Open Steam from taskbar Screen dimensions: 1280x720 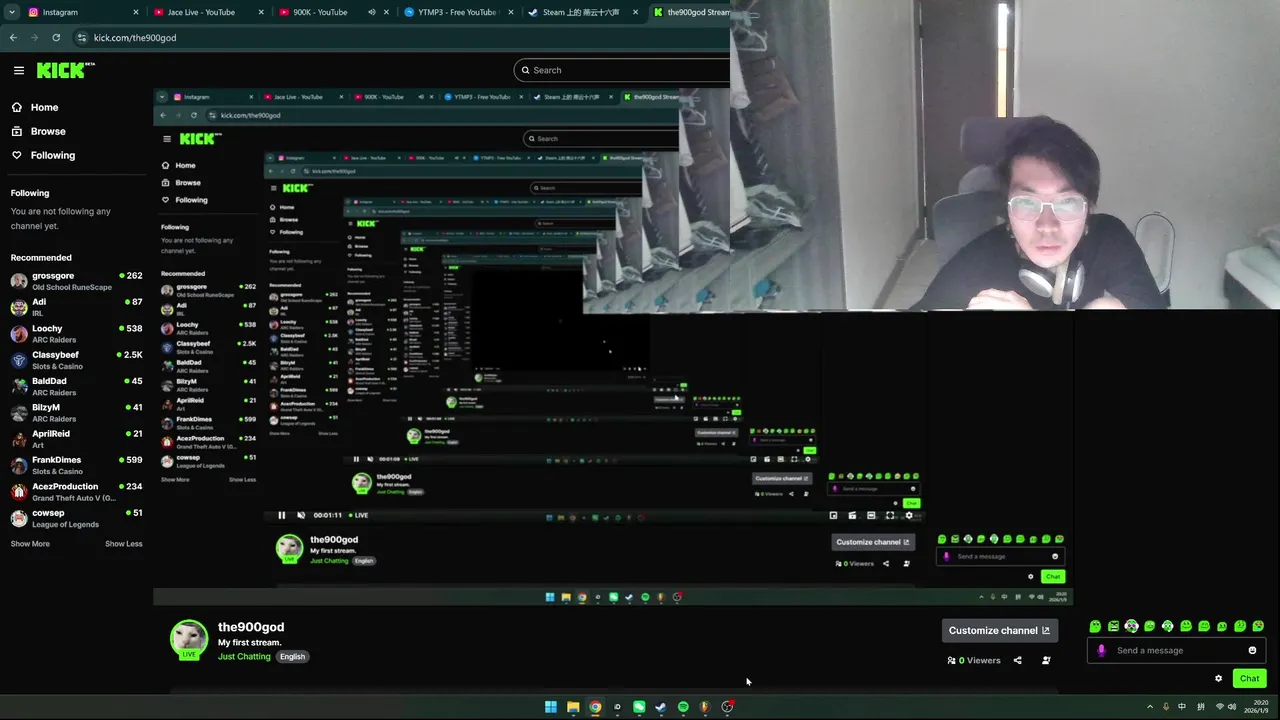[661, 707]
